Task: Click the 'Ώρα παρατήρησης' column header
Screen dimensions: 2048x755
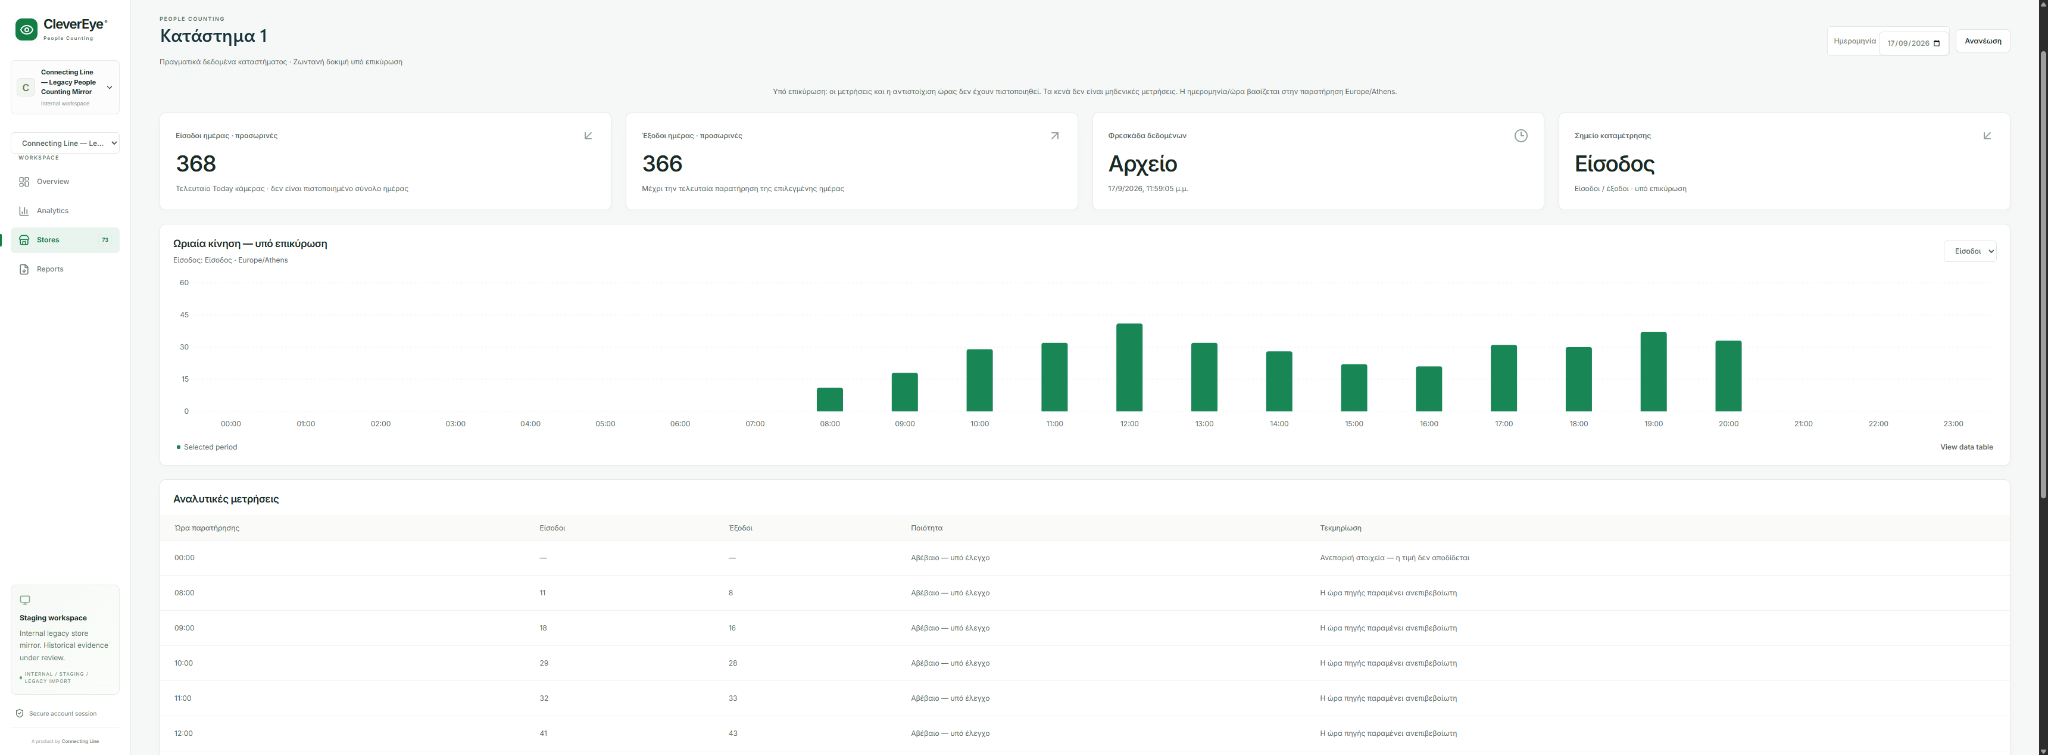Action: (207, 528)
